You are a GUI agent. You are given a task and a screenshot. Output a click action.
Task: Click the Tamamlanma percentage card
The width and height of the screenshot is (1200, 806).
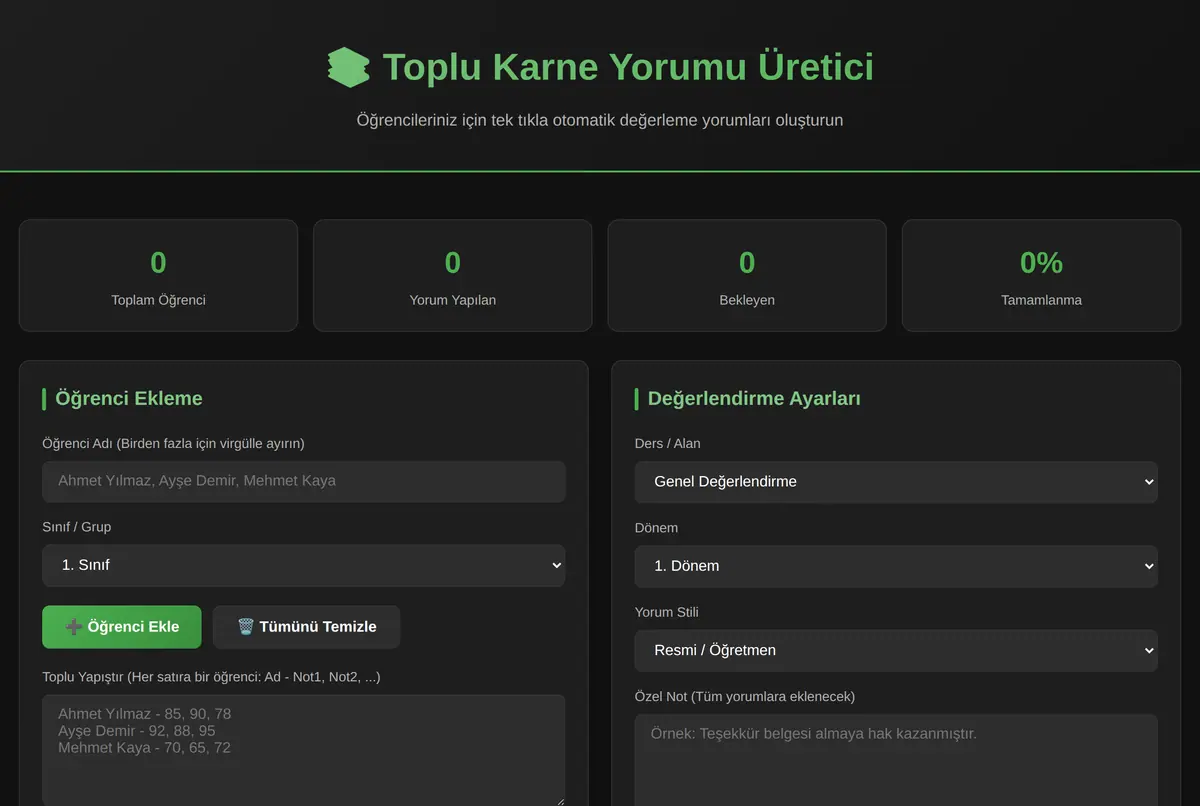coord(1041,275)
